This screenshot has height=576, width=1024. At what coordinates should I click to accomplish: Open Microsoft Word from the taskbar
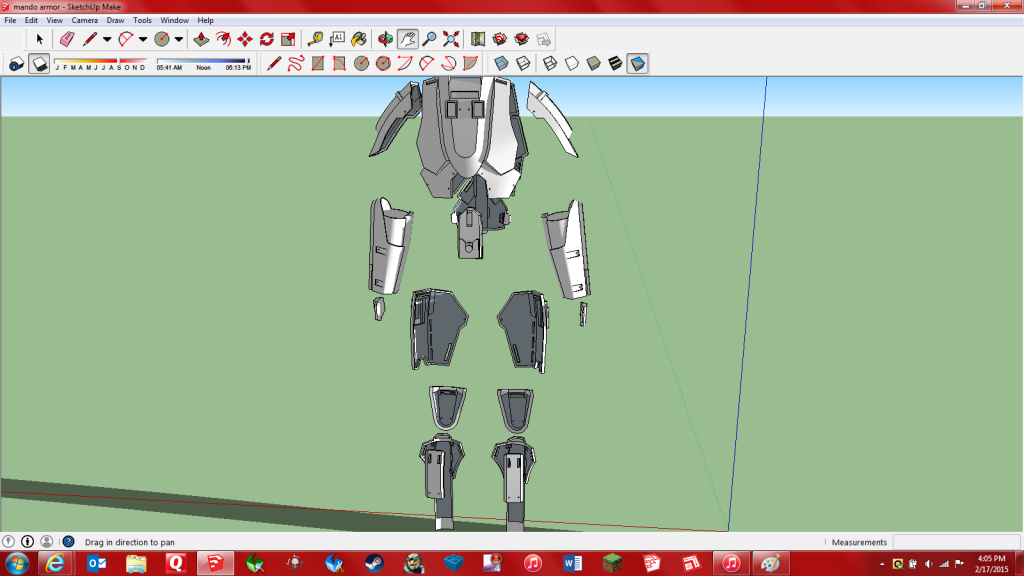(572, 563)
